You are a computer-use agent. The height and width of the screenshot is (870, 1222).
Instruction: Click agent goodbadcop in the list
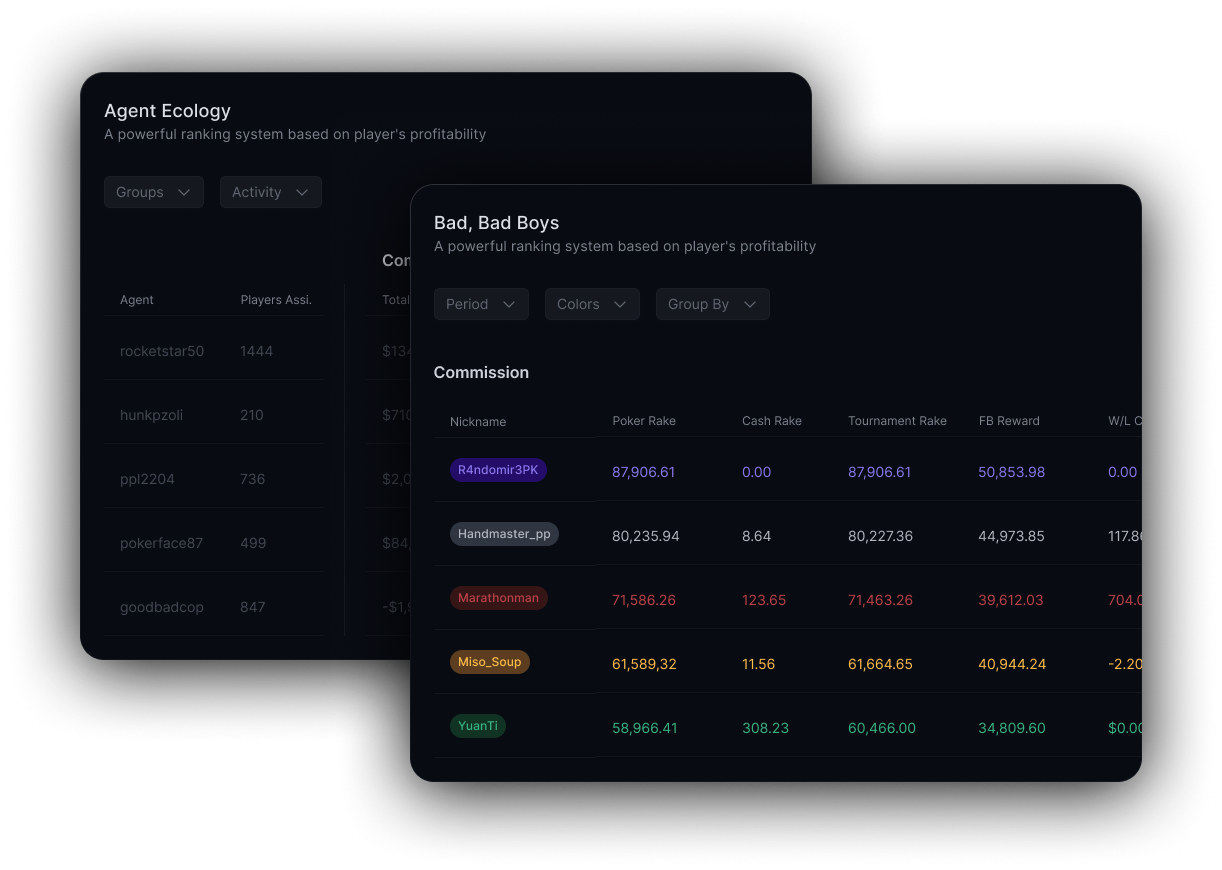[161, 607]
